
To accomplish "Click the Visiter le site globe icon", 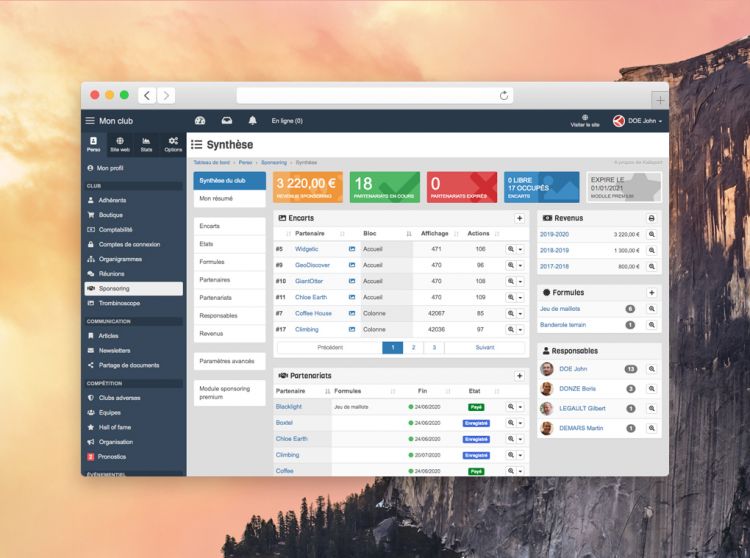I will point(585,118).
